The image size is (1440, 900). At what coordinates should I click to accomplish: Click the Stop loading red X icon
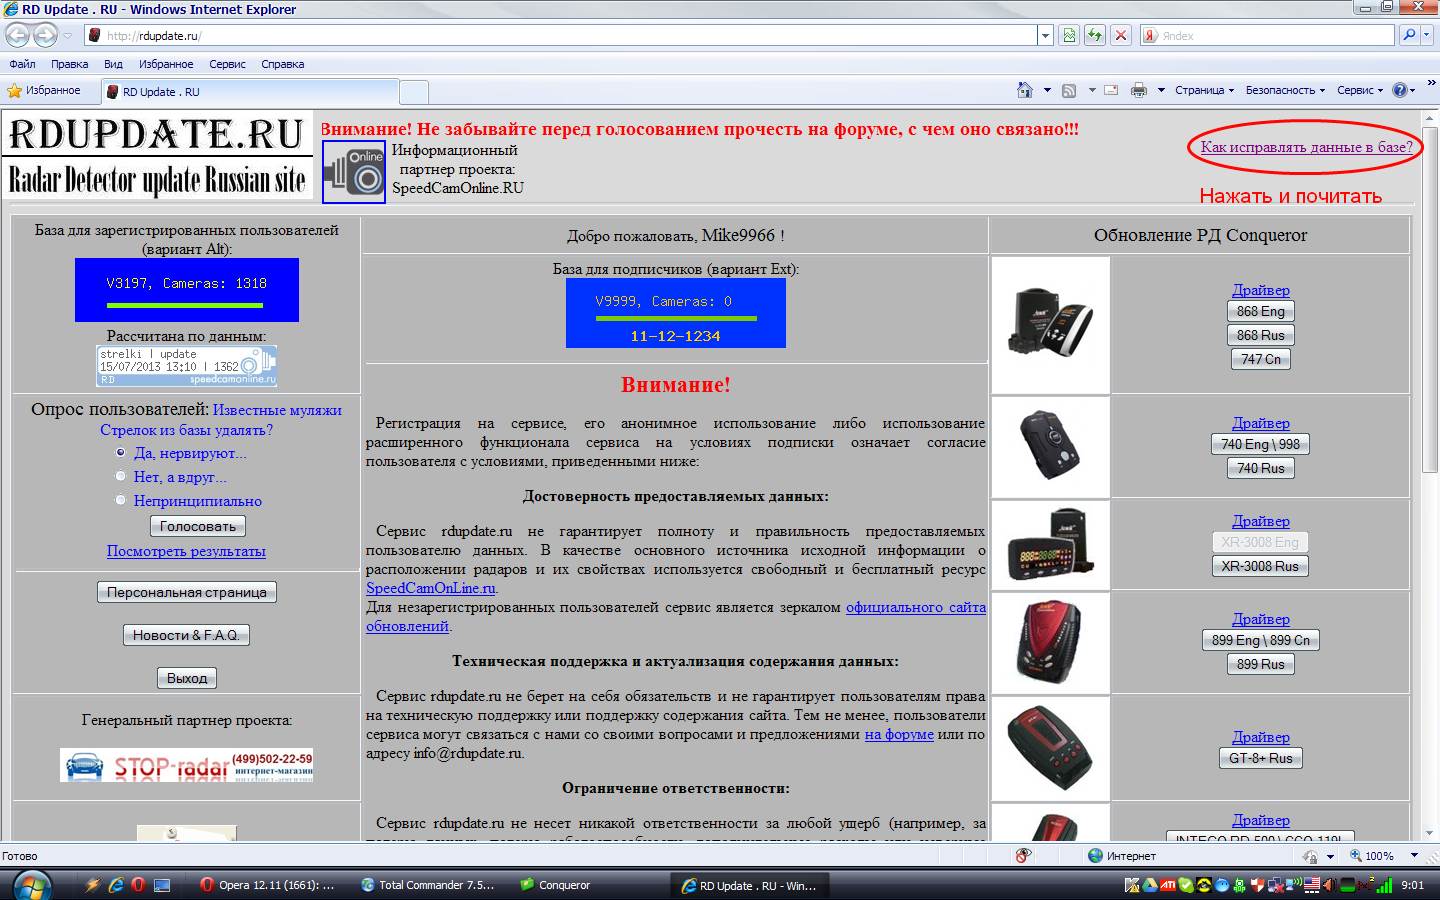(1121, 35)
